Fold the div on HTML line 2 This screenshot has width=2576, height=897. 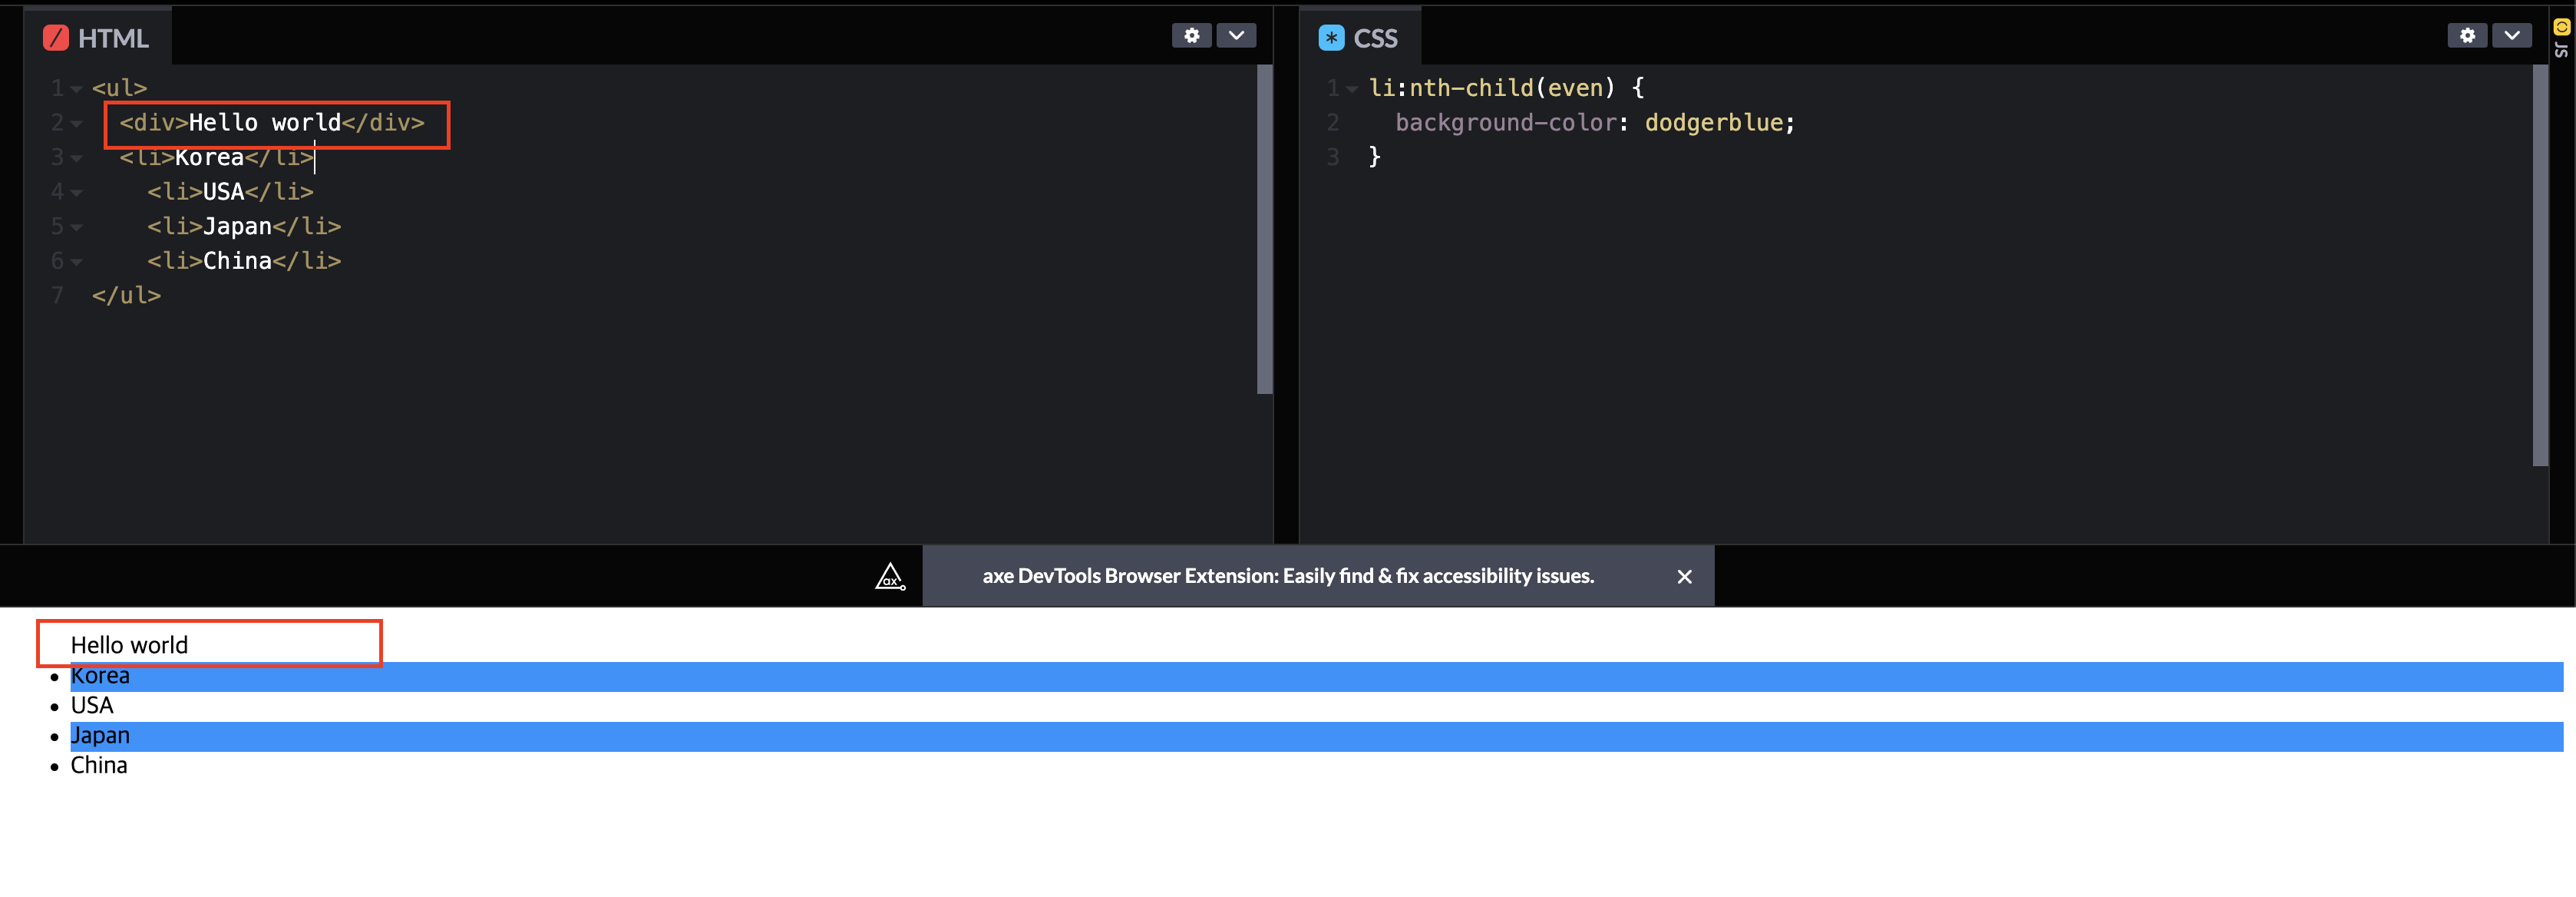(76, 124)
